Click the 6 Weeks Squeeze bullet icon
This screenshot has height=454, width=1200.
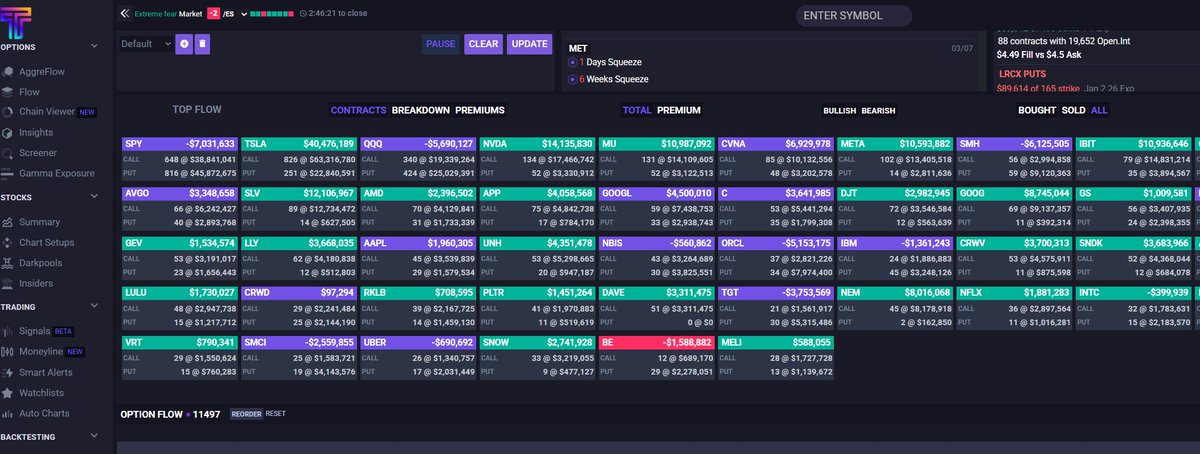[x=573, y=79]
